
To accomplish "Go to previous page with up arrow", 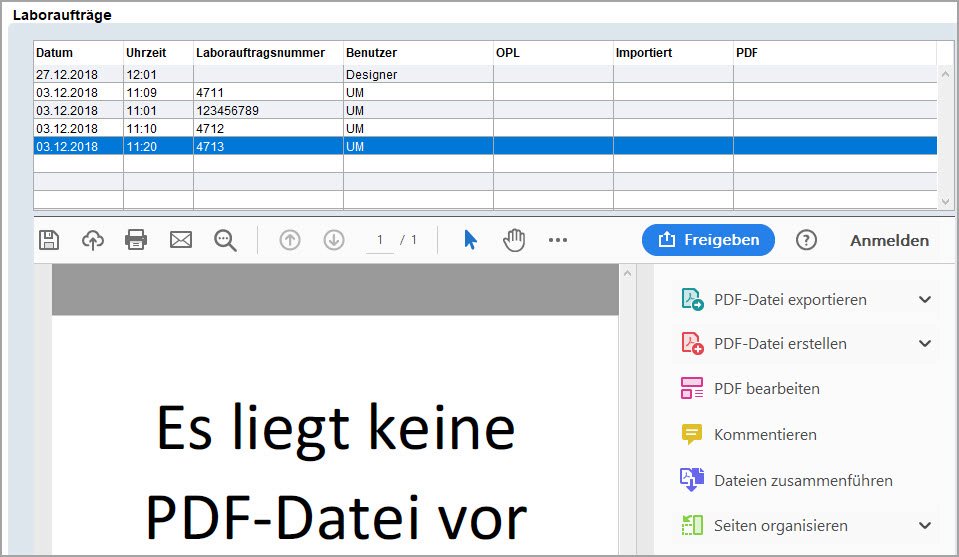I will point(290,240).
